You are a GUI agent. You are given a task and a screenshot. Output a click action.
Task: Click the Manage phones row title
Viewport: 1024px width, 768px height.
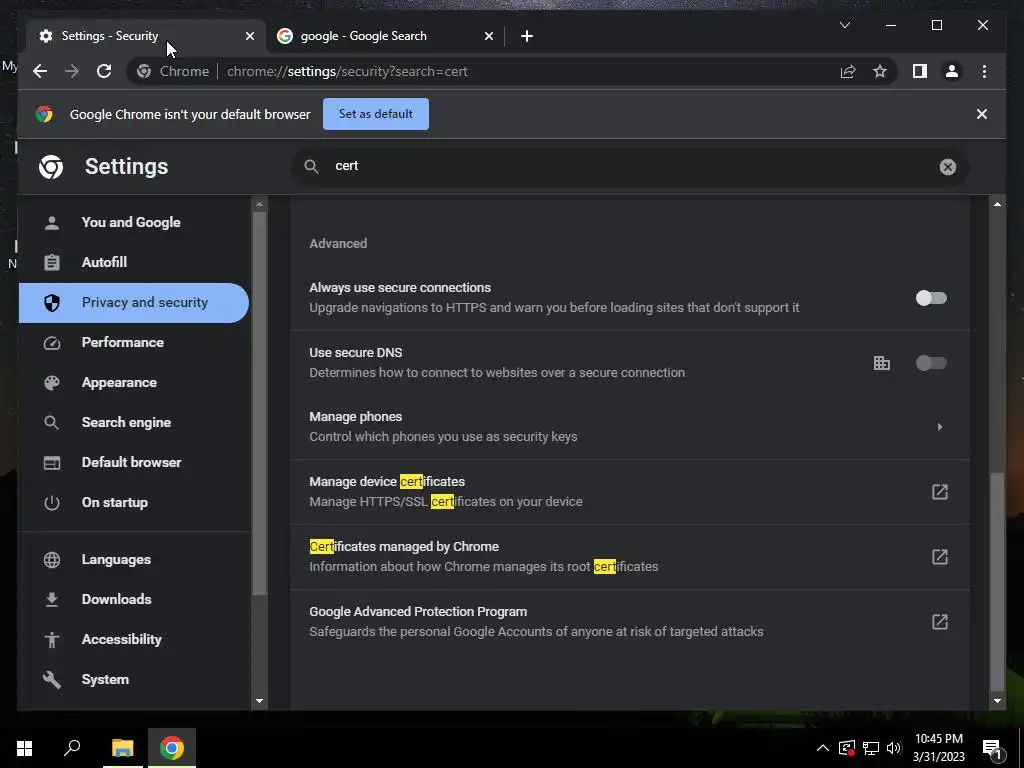click(x=355, y=417)
